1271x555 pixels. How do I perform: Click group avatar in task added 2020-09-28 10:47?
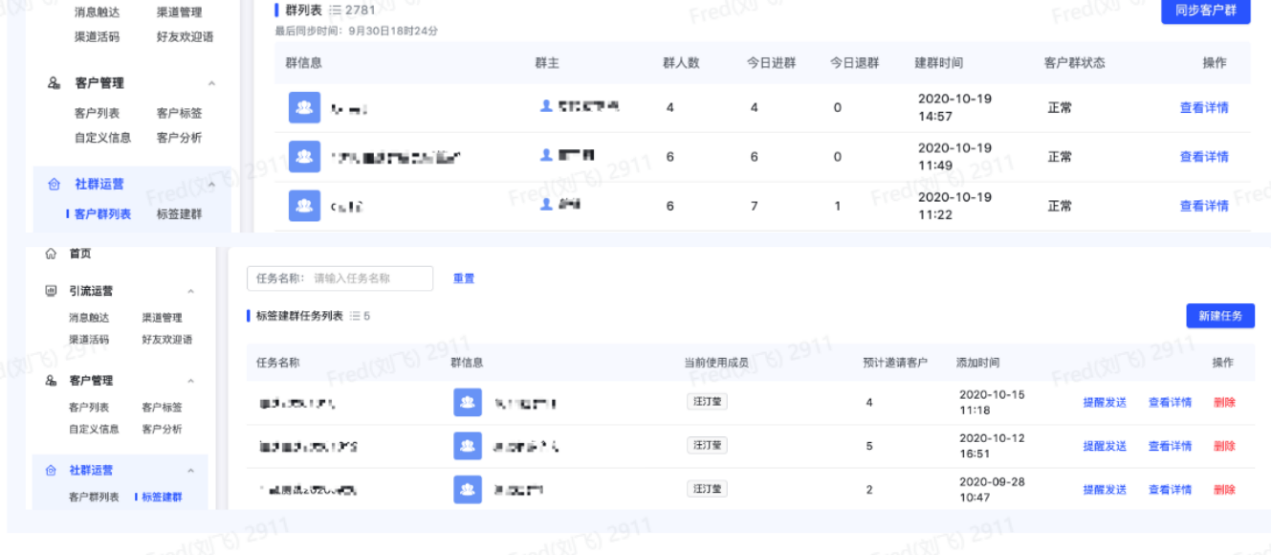pyautogui.click(x=467, y=490)
